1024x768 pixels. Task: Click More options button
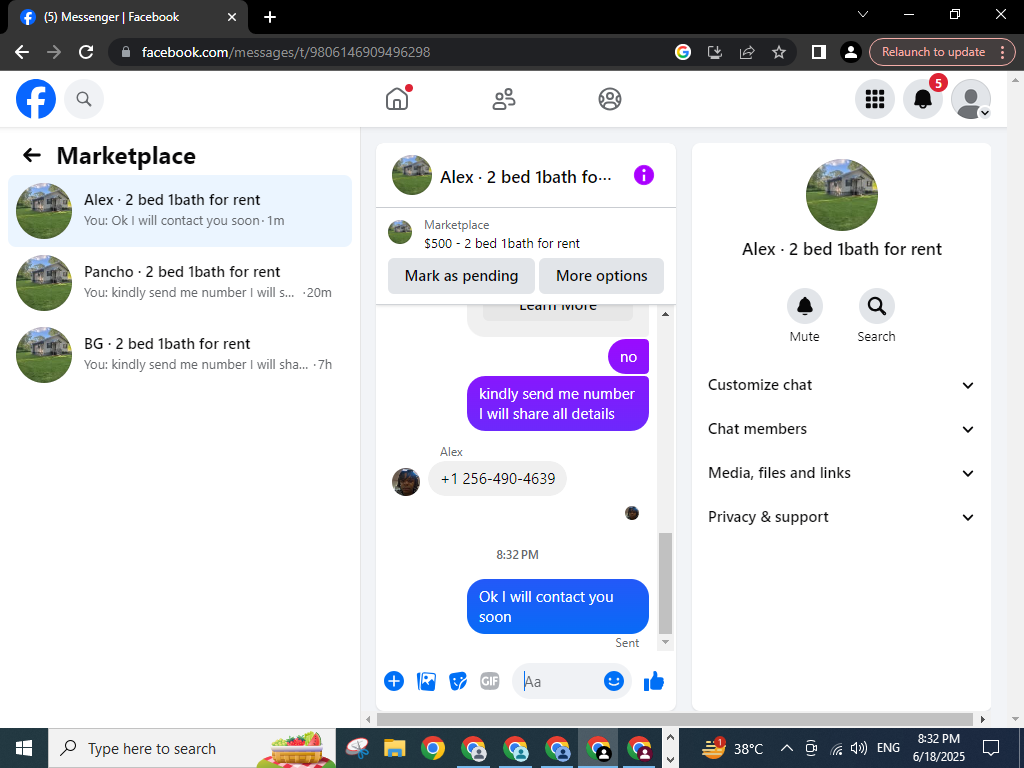point(601,276)
